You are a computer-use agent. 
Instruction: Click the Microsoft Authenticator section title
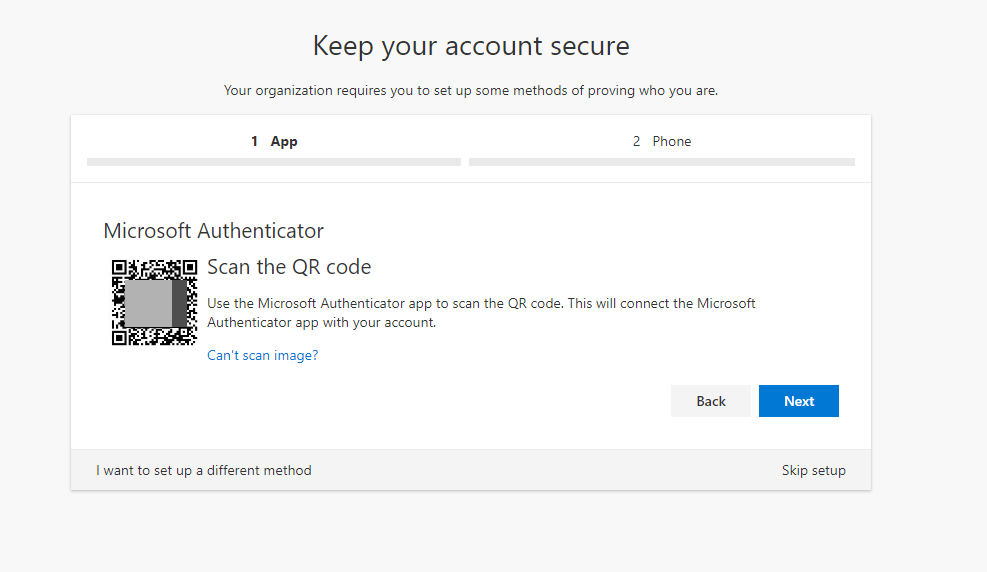(213, 231)
